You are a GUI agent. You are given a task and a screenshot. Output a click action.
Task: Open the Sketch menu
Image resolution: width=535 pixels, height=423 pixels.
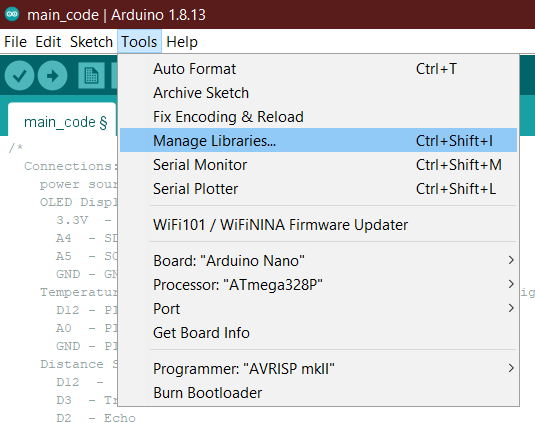click(91, 42)
